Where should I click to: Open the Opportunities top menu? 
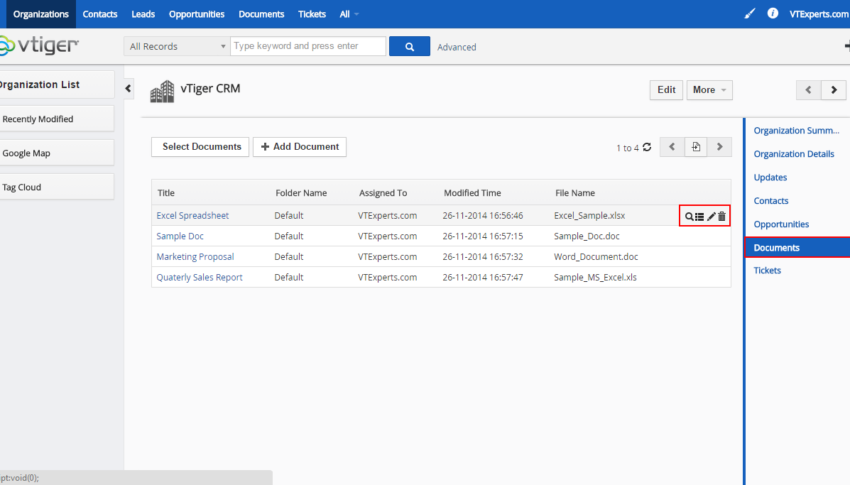coord(196,14)
